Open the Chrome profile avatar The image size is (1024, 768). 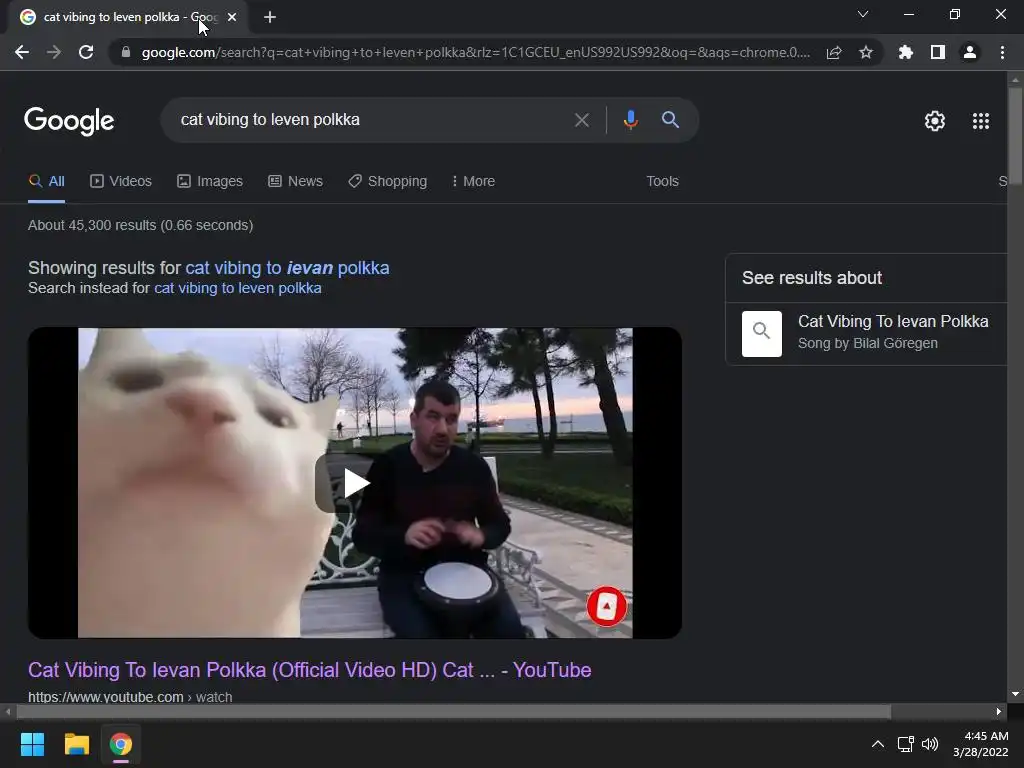click(970, 52)
